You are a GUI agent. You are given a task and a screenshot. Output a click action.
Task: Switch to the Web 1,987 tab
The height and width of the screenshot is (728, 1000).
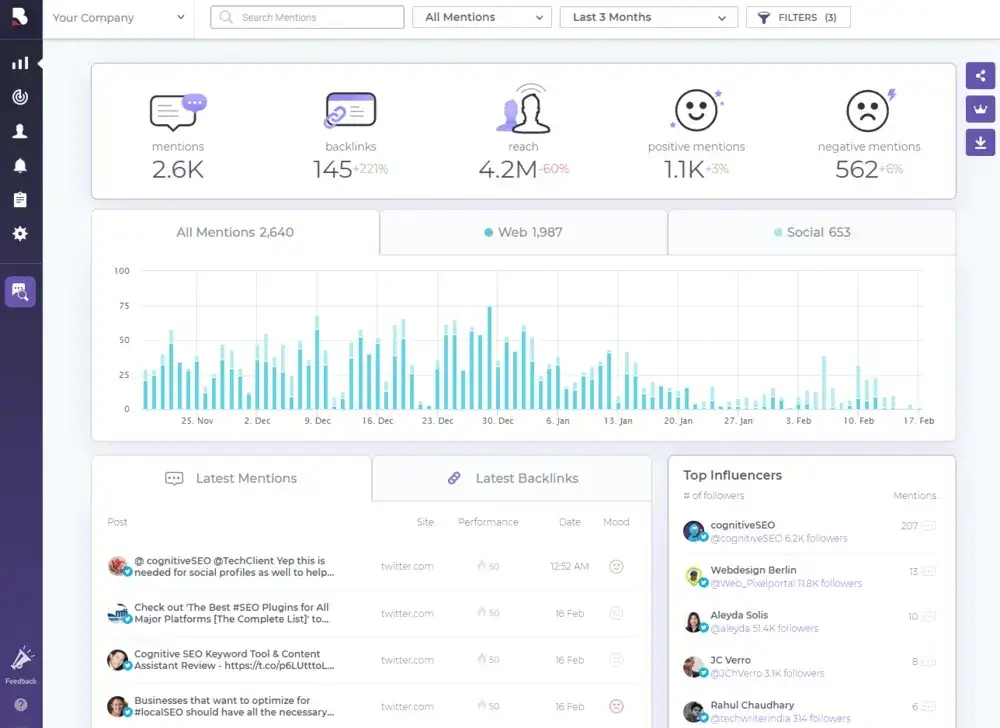(x=523, y=231)
